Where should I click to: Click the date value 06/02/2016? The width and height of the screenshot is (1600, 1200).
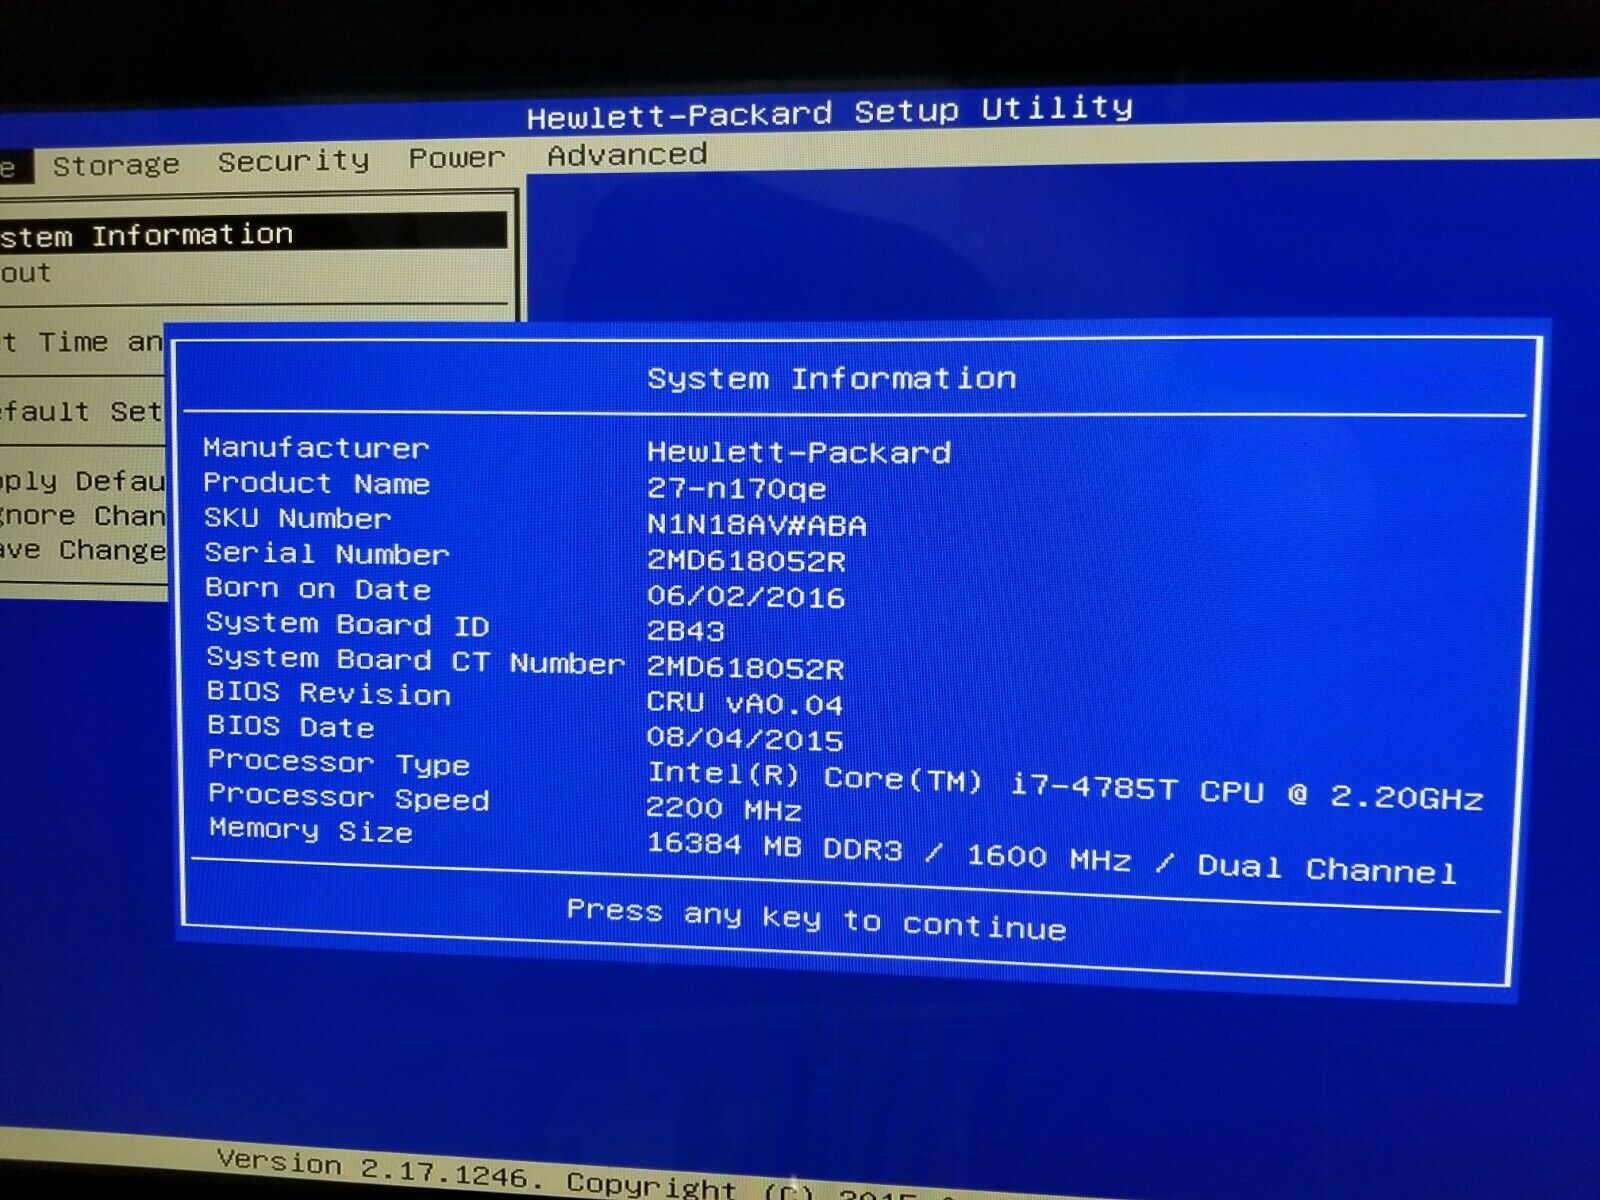pyautogui.click(x=746, y=596)
